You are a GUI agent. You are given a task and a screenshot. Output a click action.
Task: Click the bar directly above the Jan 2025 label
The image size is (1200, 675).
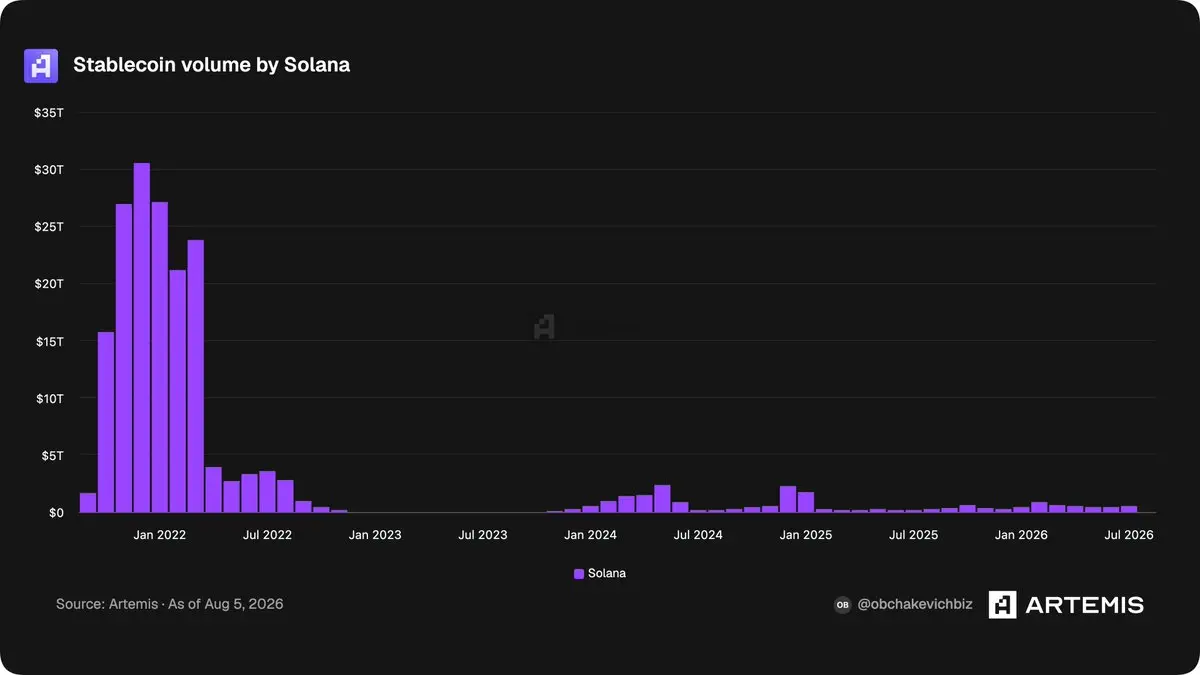806,503
